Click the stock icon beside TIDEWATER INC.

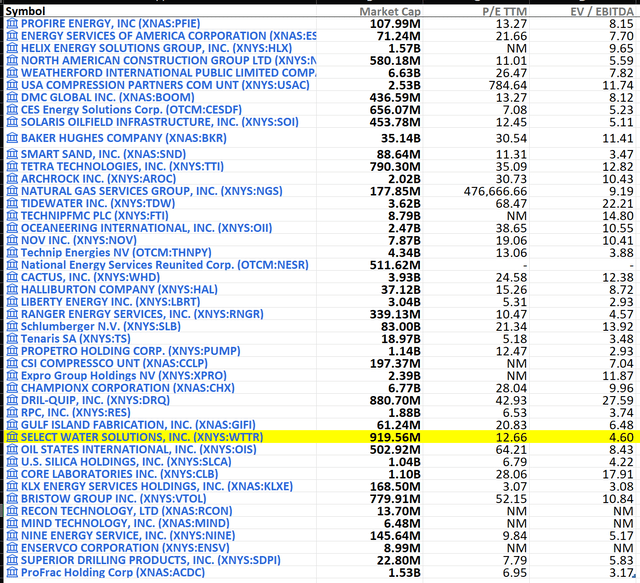(12, 203)
